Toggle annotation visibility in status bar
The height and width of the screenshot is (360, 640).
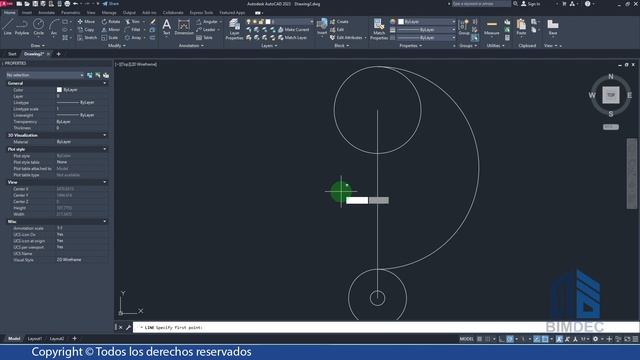(559, 339)
